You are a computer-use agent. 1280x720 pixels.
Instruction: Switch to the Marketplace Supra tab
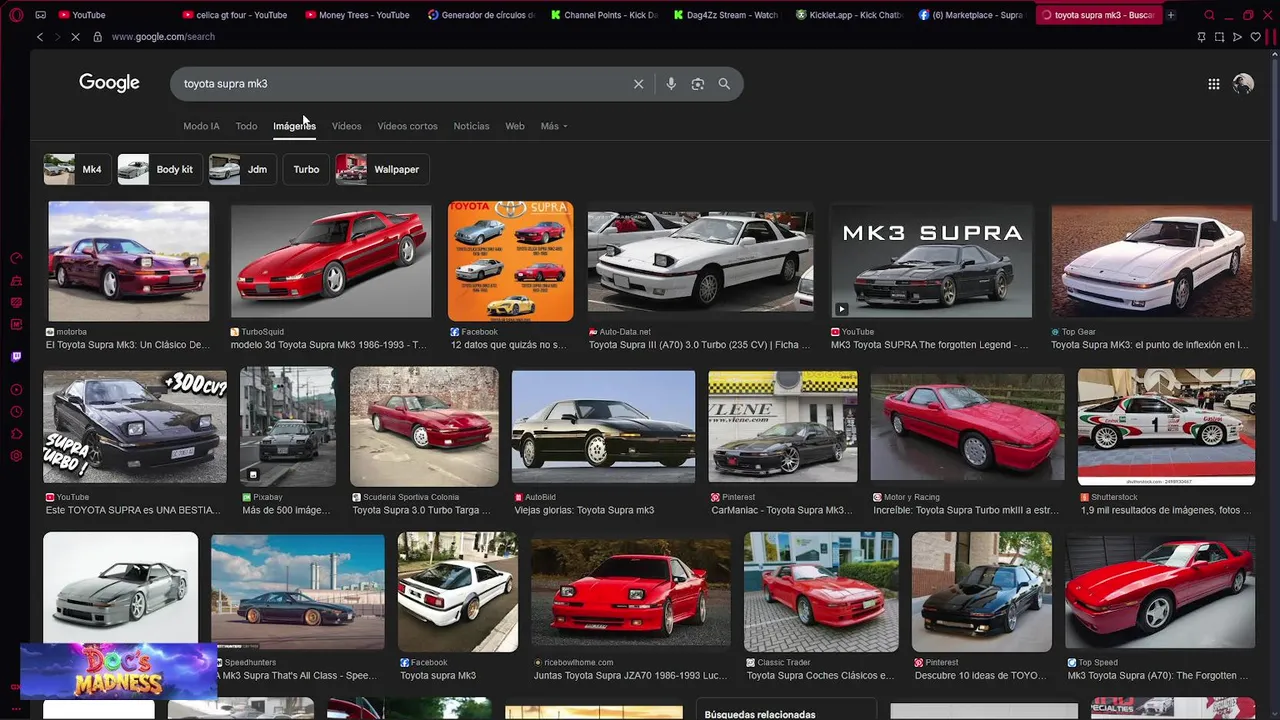point(973,15)
